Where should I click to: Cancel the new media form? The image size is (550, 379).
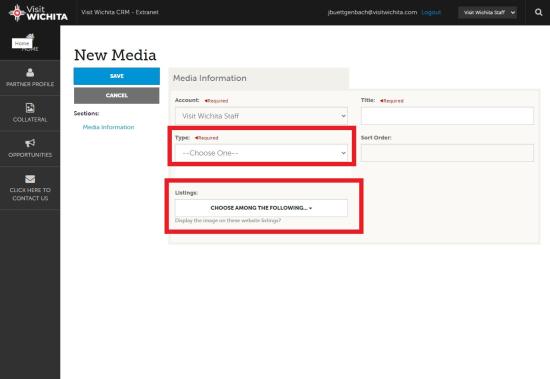click(x=117, y=95)
